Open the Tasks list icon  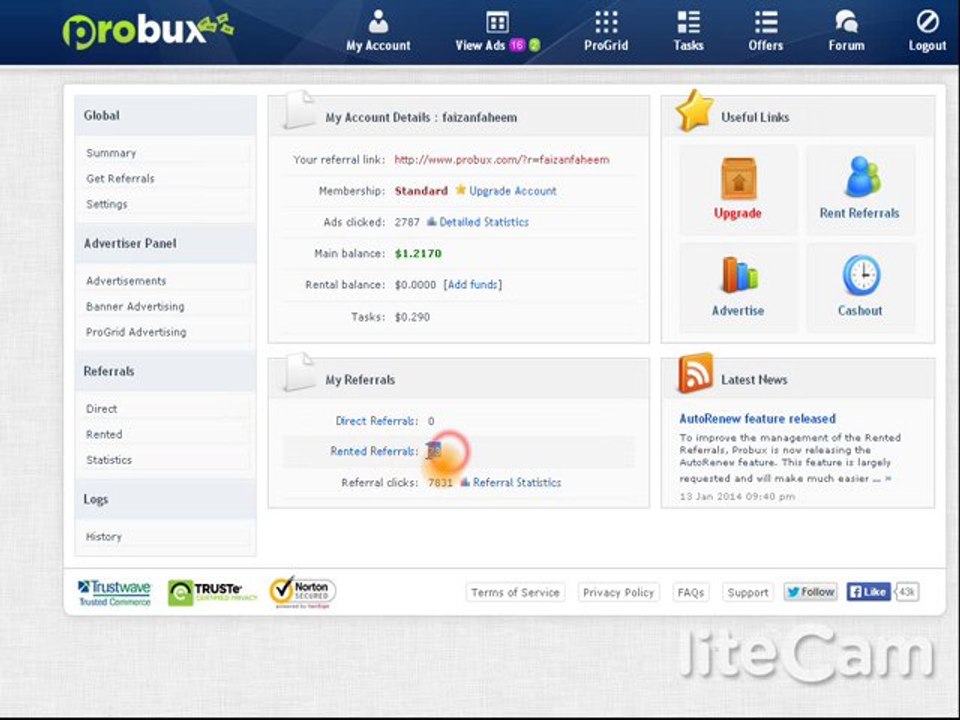(689, 23)
